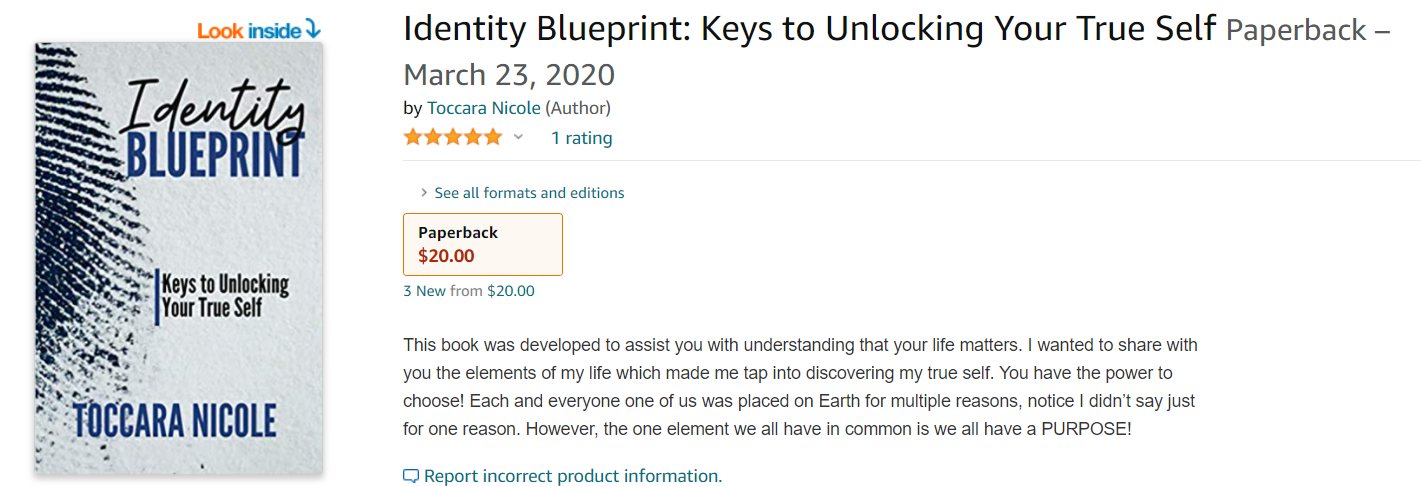The image size is (1421, 487).
Task: Click the third star in the rating
Action: (453, 138)
